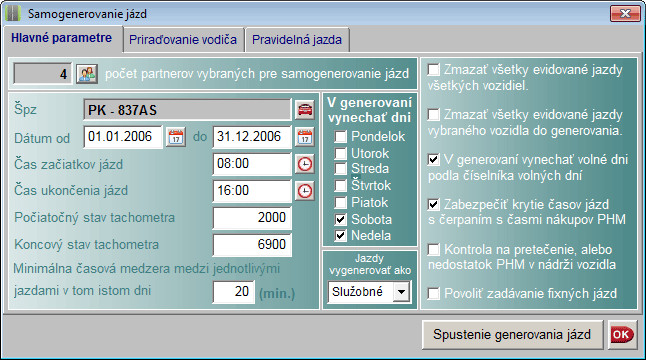Image resolution: width=646 pixels, height=360 pixels.
Task: Enable Kontrola na pretečenie PHM checkbox
Action: [x=433, y=249]
